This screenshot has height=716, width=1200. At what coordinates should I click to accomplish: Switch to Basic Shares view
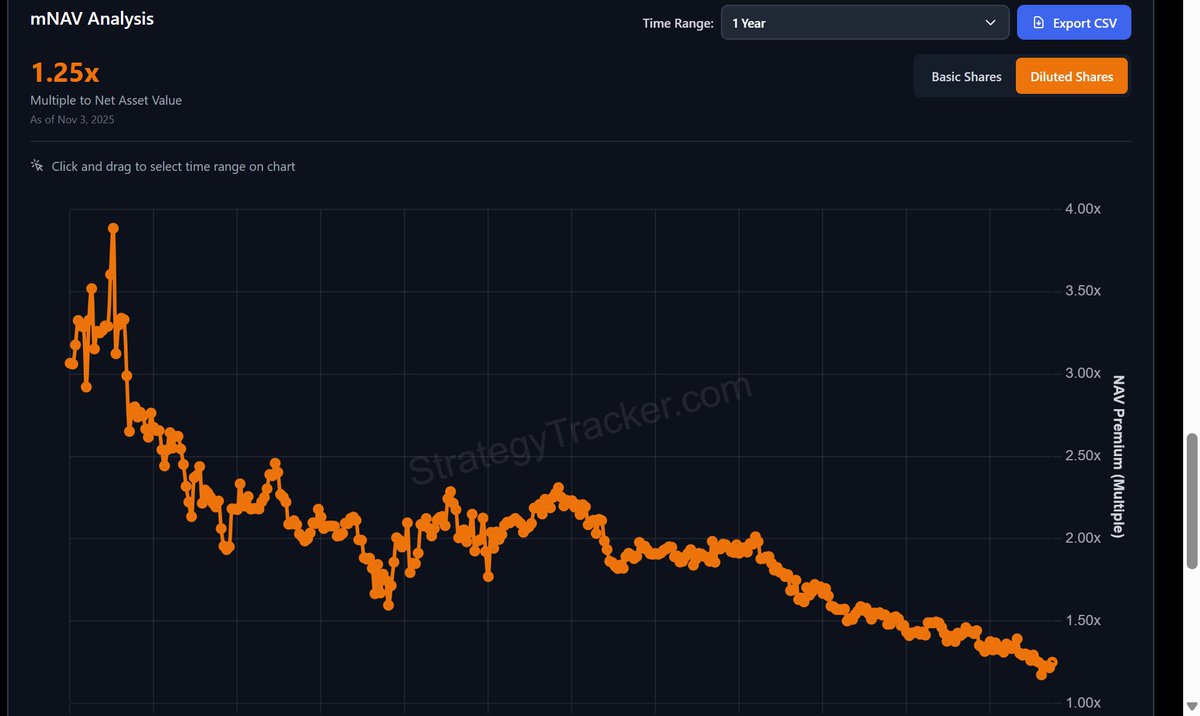point(966,77)
